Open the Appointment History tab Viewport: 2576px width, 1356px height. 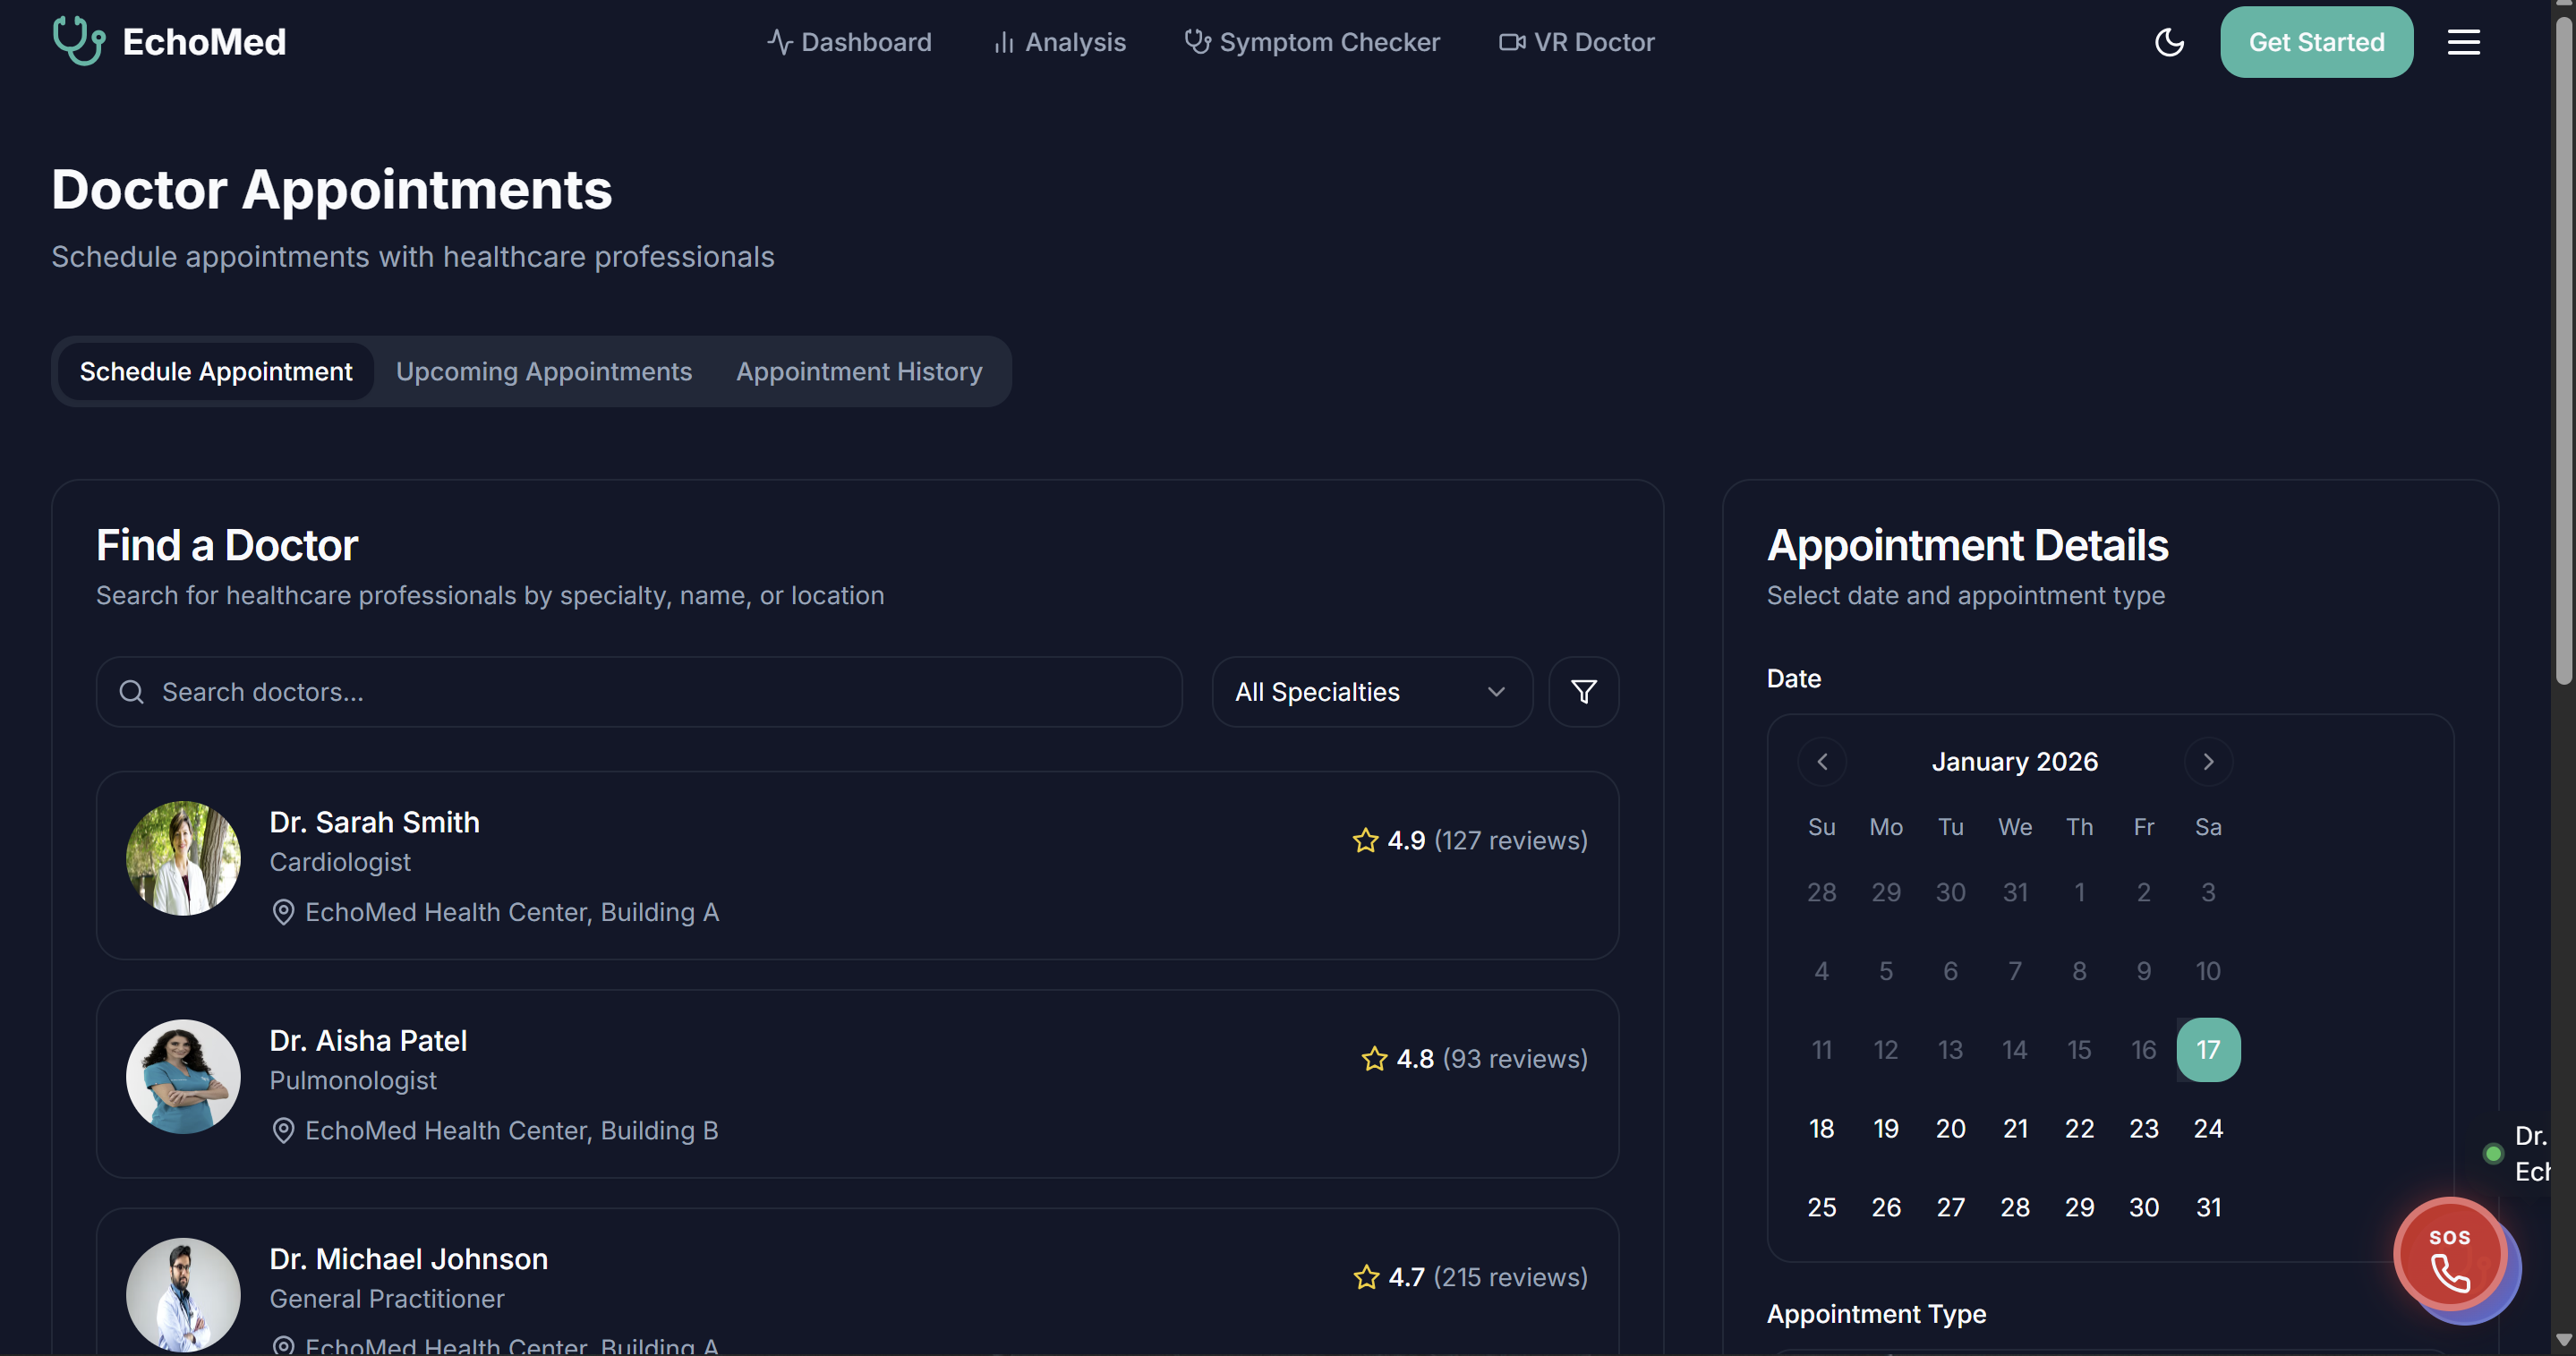[859, 372]
